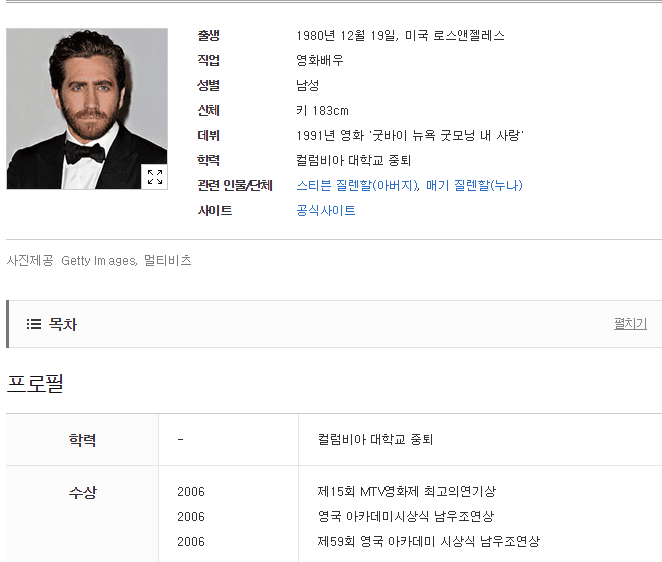This screenshot has height=562, width=662.
Task: Click 제15회 MTV영화제 최고의연기상 award
Action: (407, 491)
